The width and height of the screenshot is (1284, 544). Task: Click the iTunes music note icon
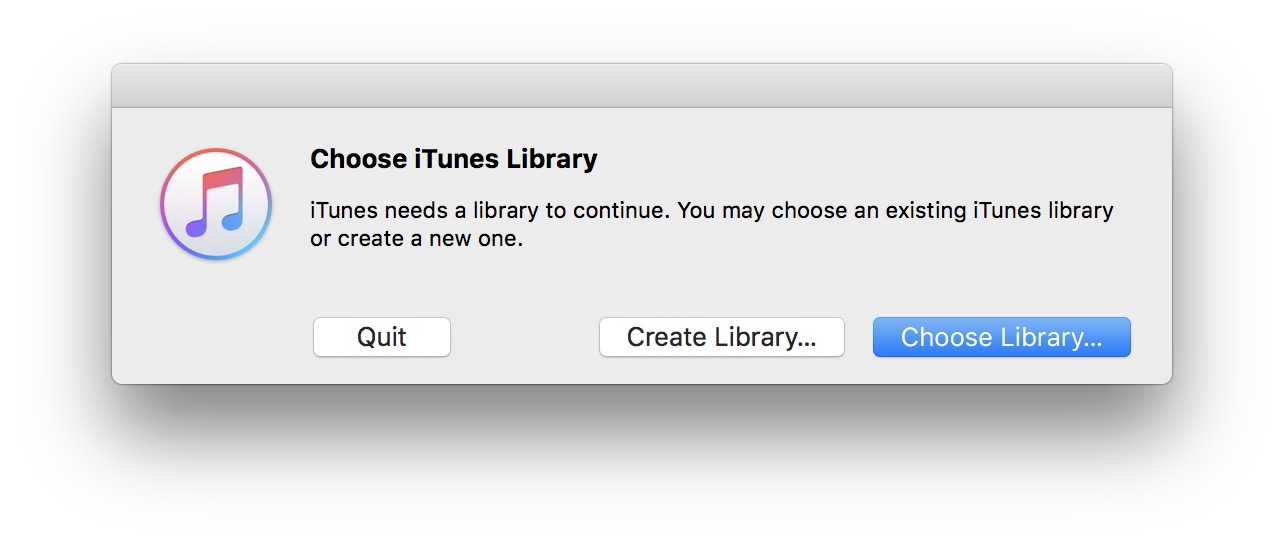pos(215,202)
